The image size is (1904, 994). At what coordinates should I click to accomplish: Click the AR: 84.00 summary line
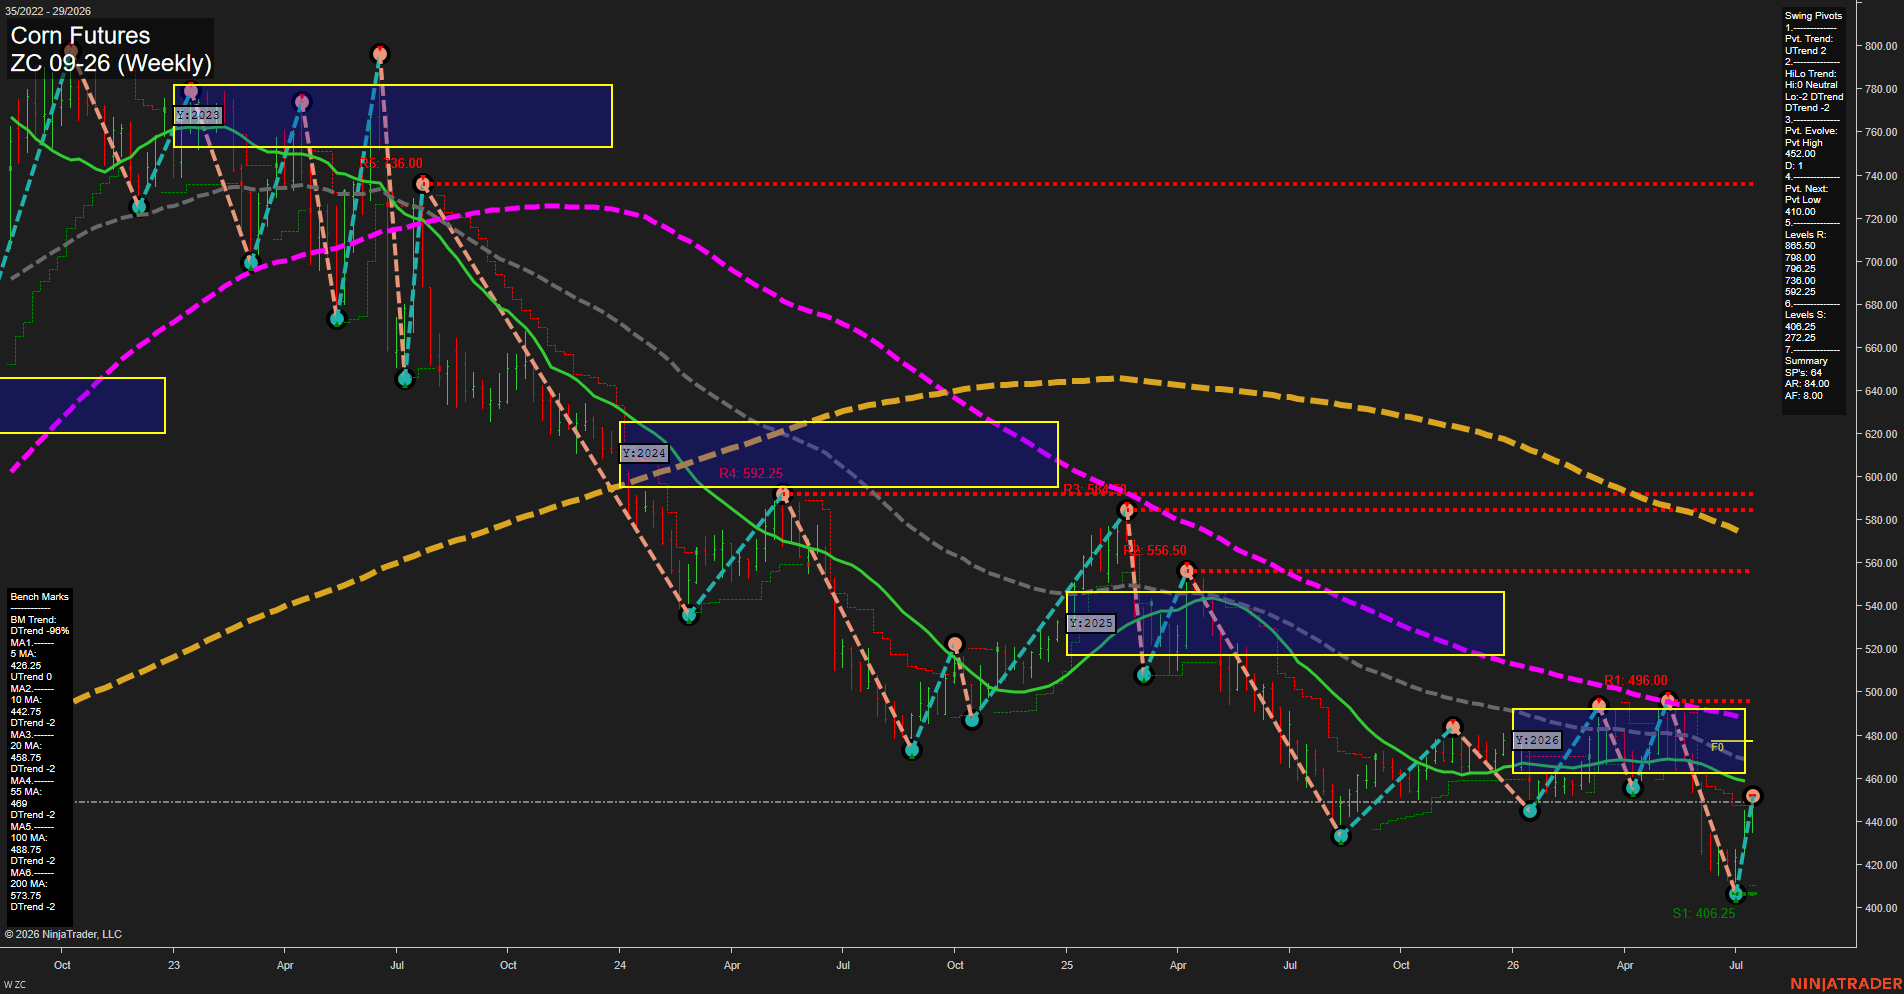pyautogui.click(x=1807, y=384)
